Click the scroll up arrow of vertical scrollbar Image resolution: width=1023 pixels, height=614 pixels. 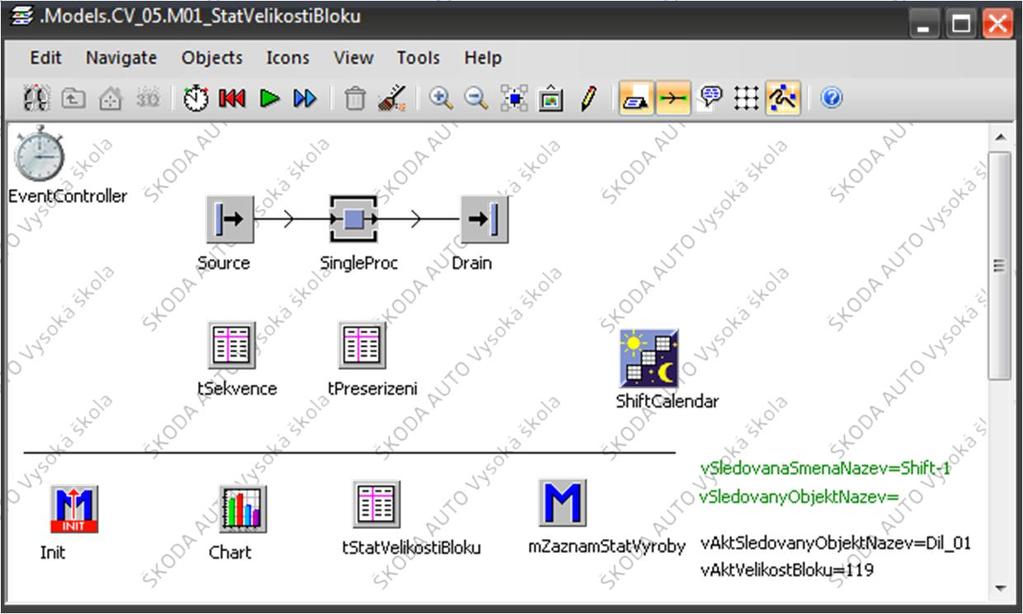tap(1001, 137)
